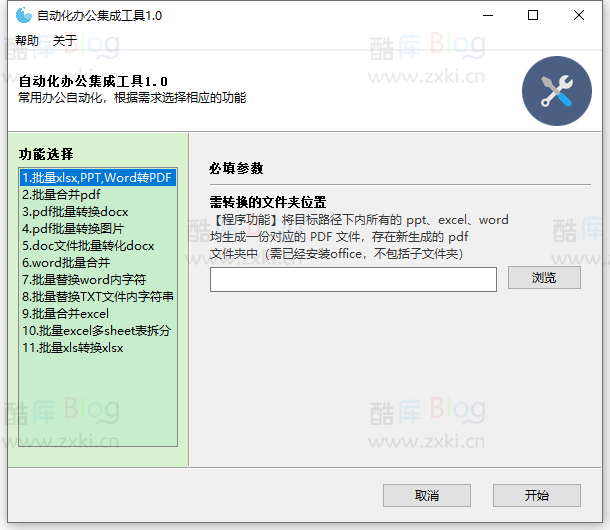
Task: Select 1.批量xlsx,PPT,Word转PDF in function list
Action: click(x=98, y=178)
